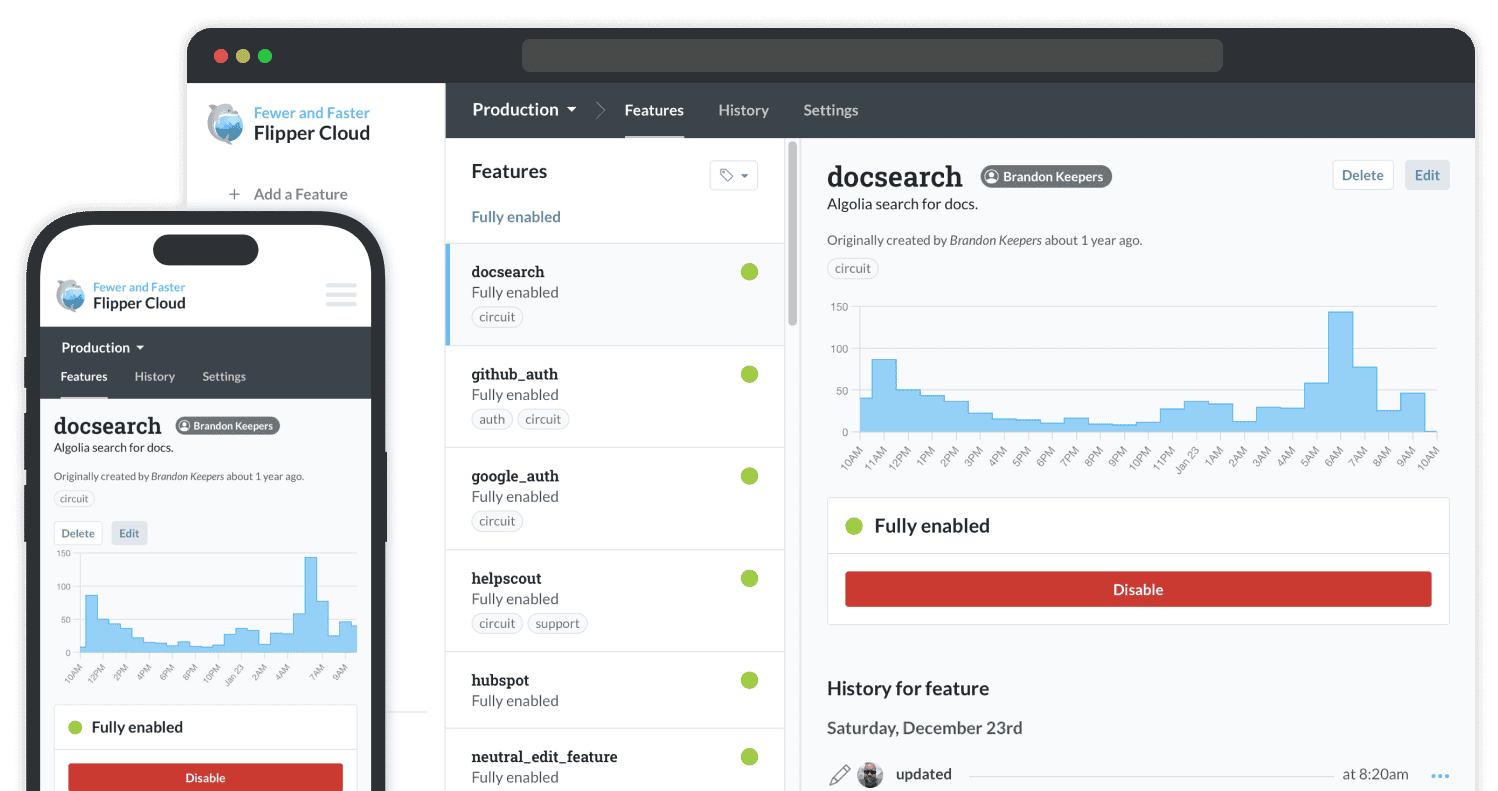
Task: Click the author avatar in the history entry
Action: [870, 774]
